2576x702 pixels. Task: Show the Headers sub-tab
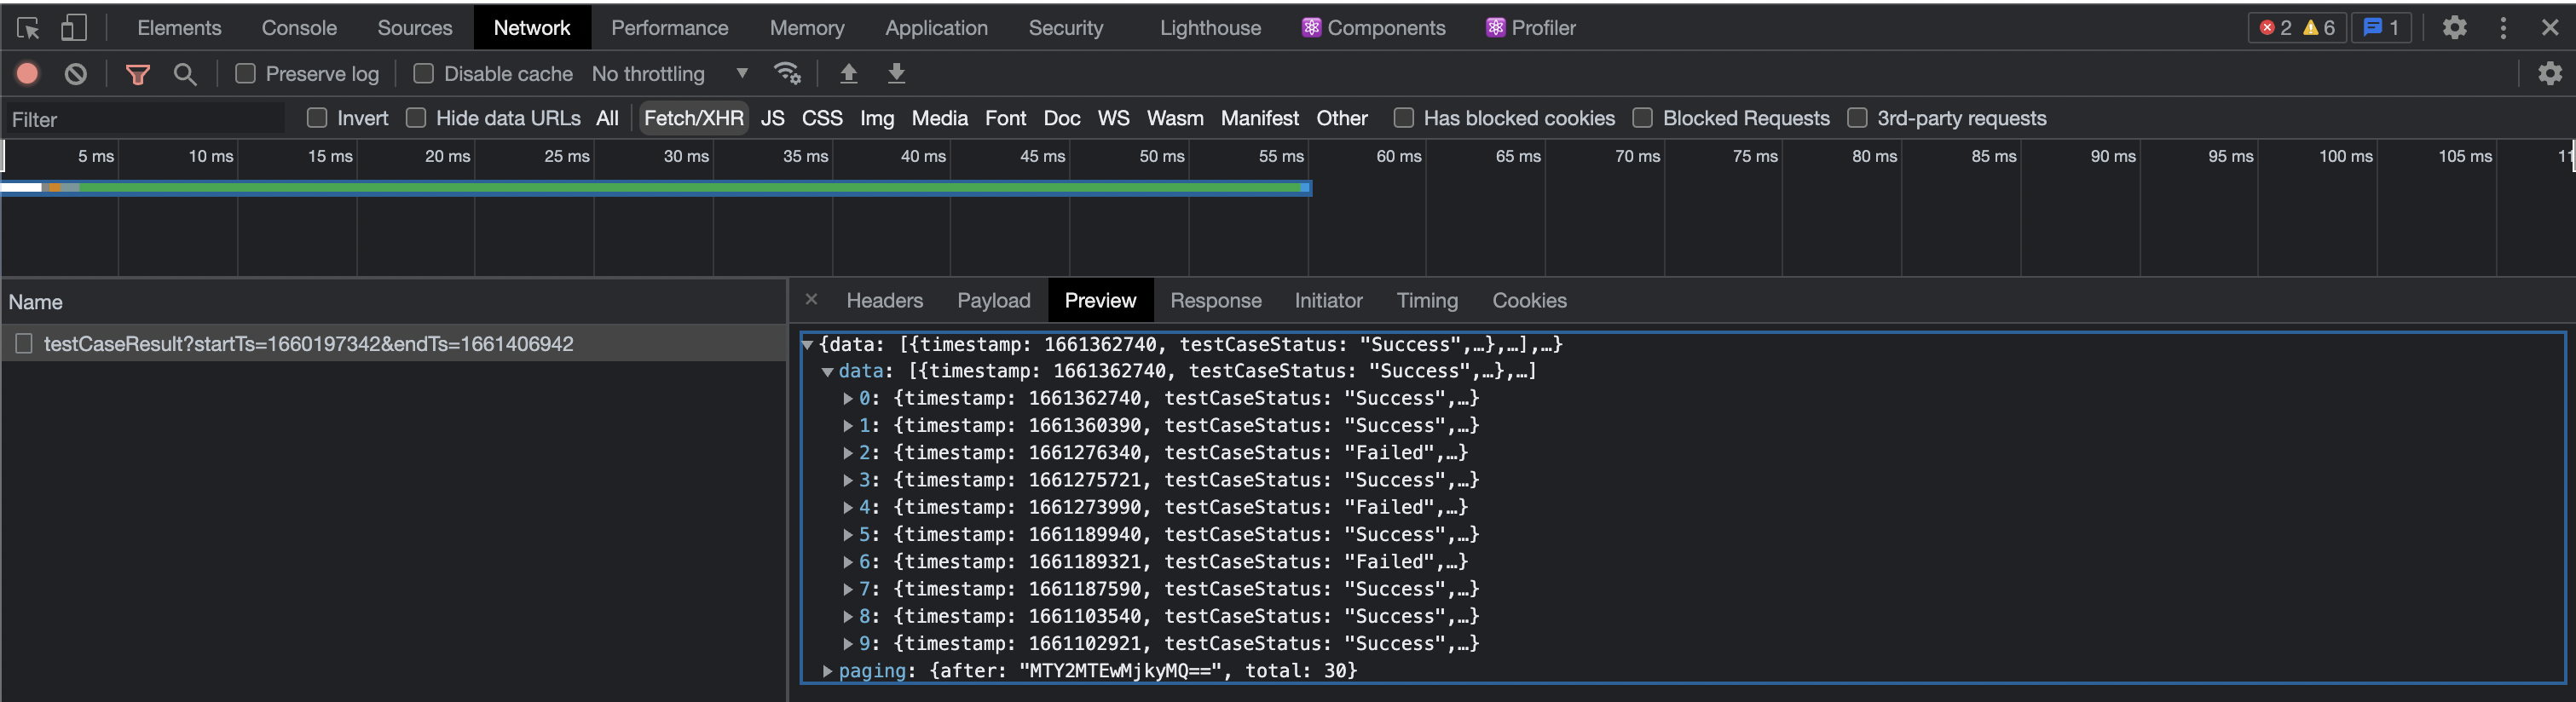click(x=884, y=300)
